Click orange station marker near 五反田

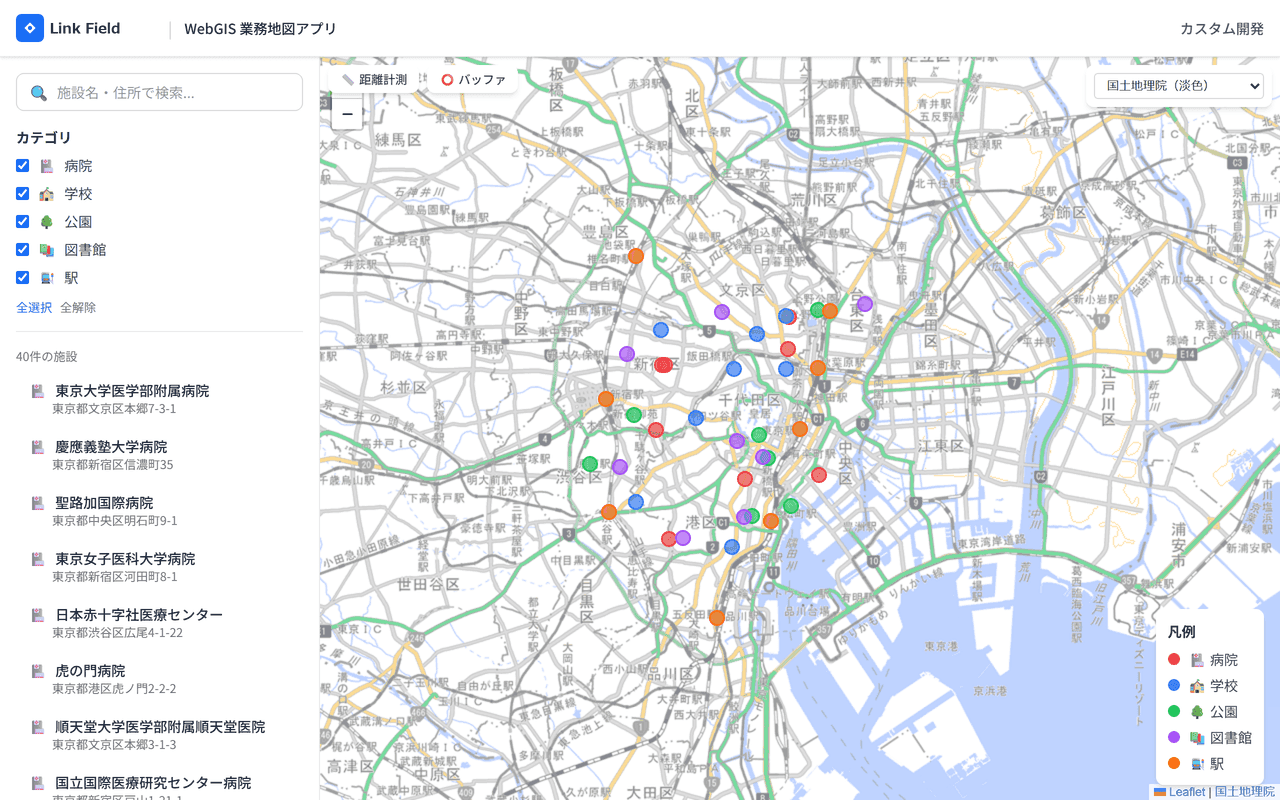[x=717, y=618]
